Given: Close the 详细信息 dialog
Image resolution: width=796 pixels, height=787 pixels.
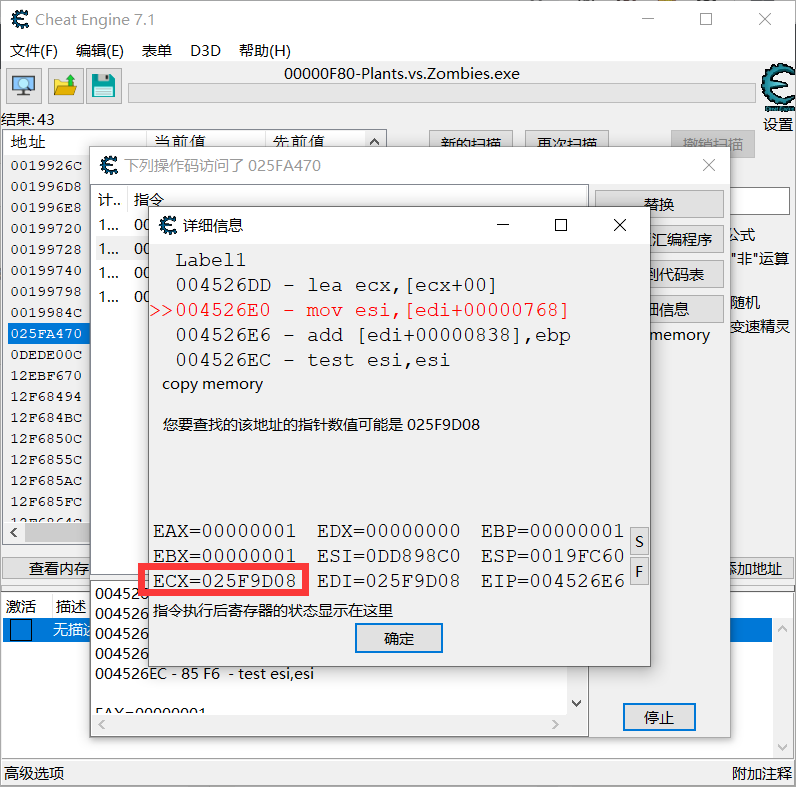Looking at the screenshot, I should (x=620, y=225).
